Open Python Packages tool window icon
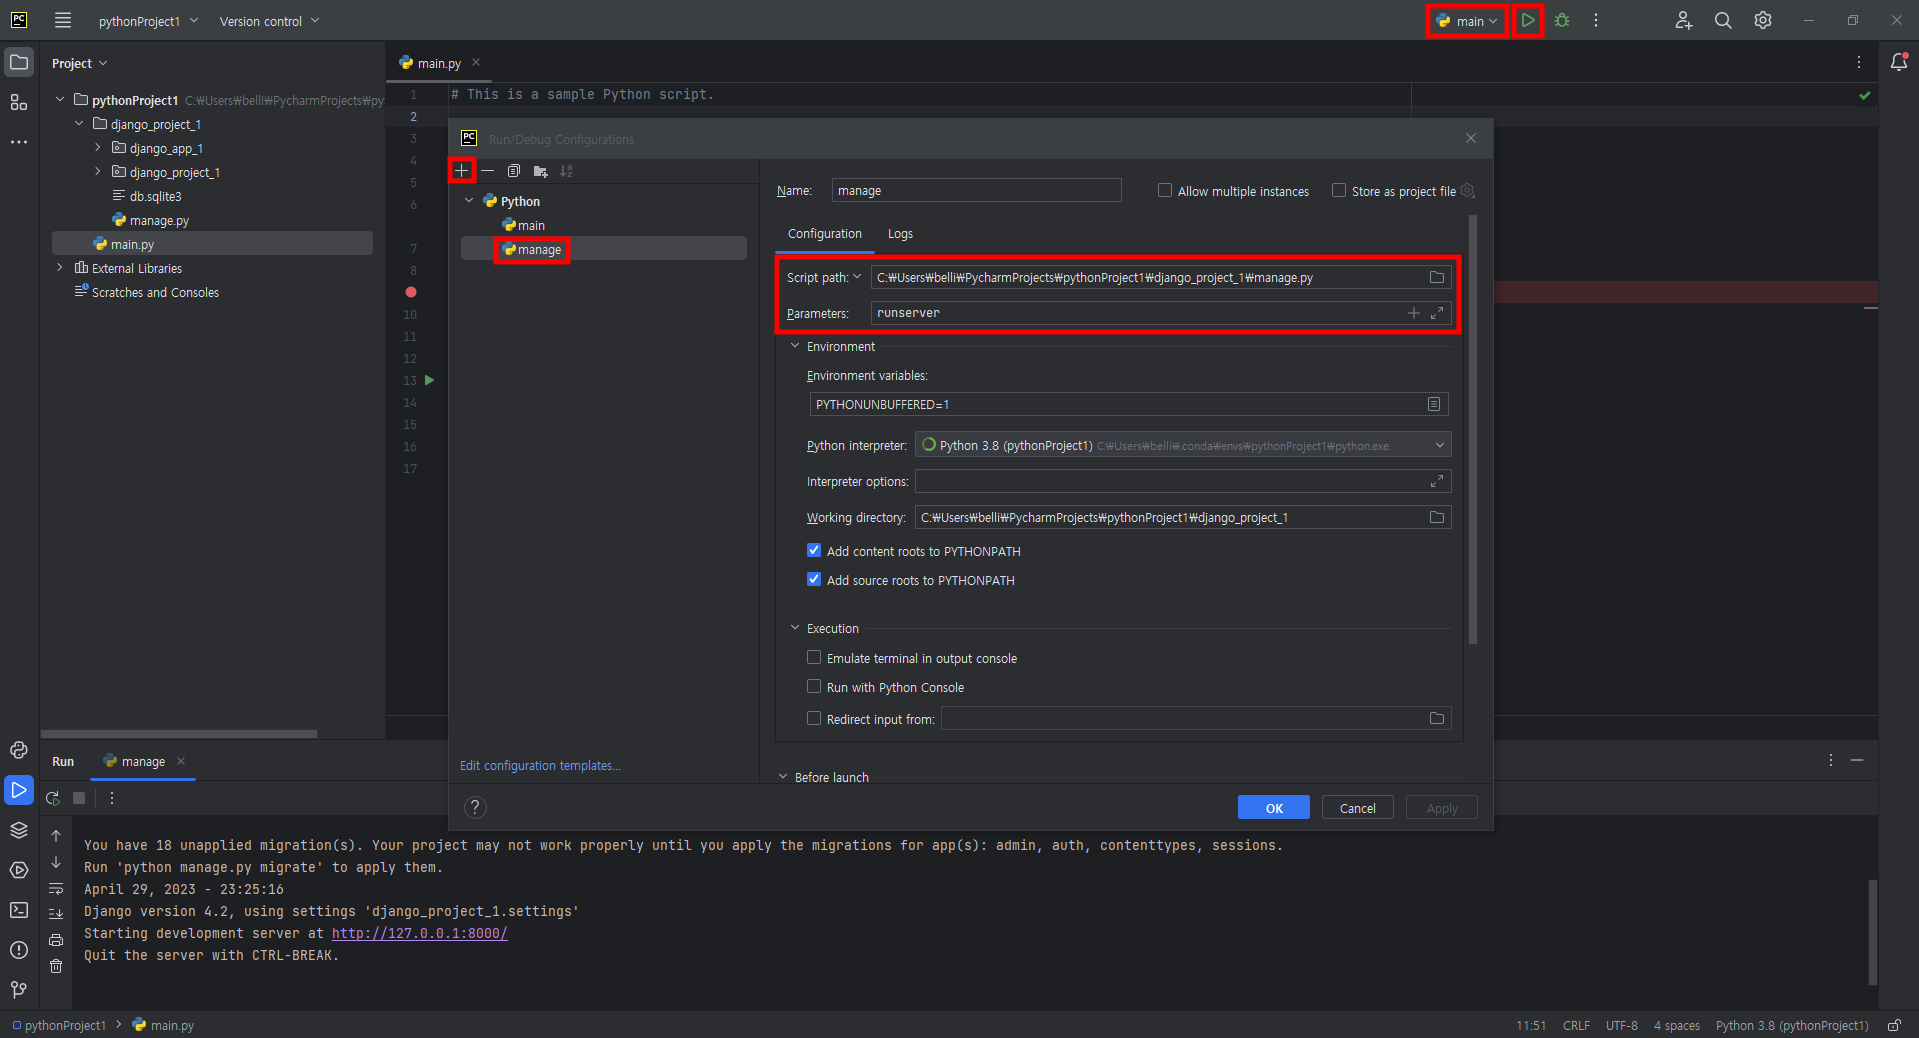The width and height of the screenshot is (1919, 1038). point(19,830)
